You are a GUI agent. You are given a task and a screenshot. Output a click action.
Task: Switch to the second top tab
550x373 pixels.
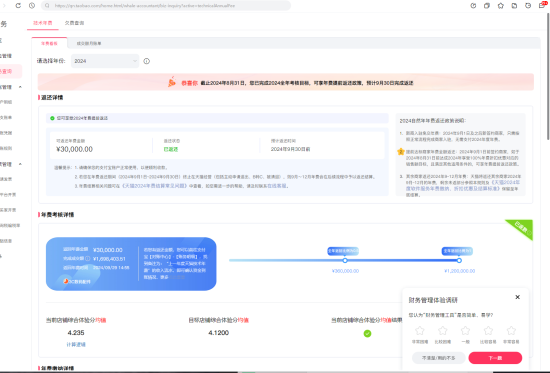(74, 23)
